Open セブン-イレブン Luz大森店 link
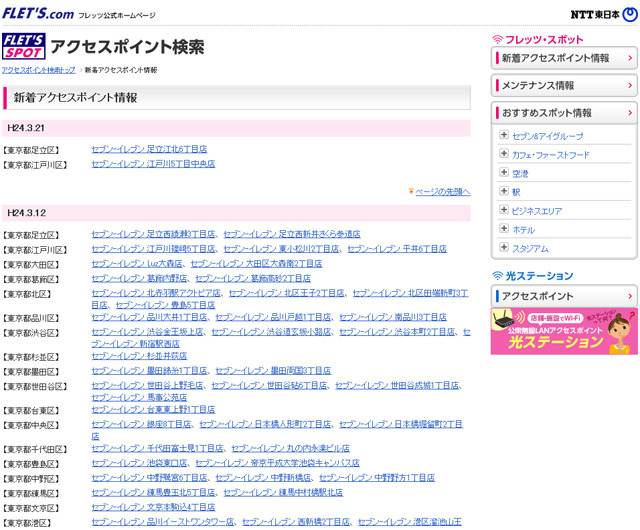Viewport: 640px width, 530px height. pyautogui.click(x=137, y=263)
